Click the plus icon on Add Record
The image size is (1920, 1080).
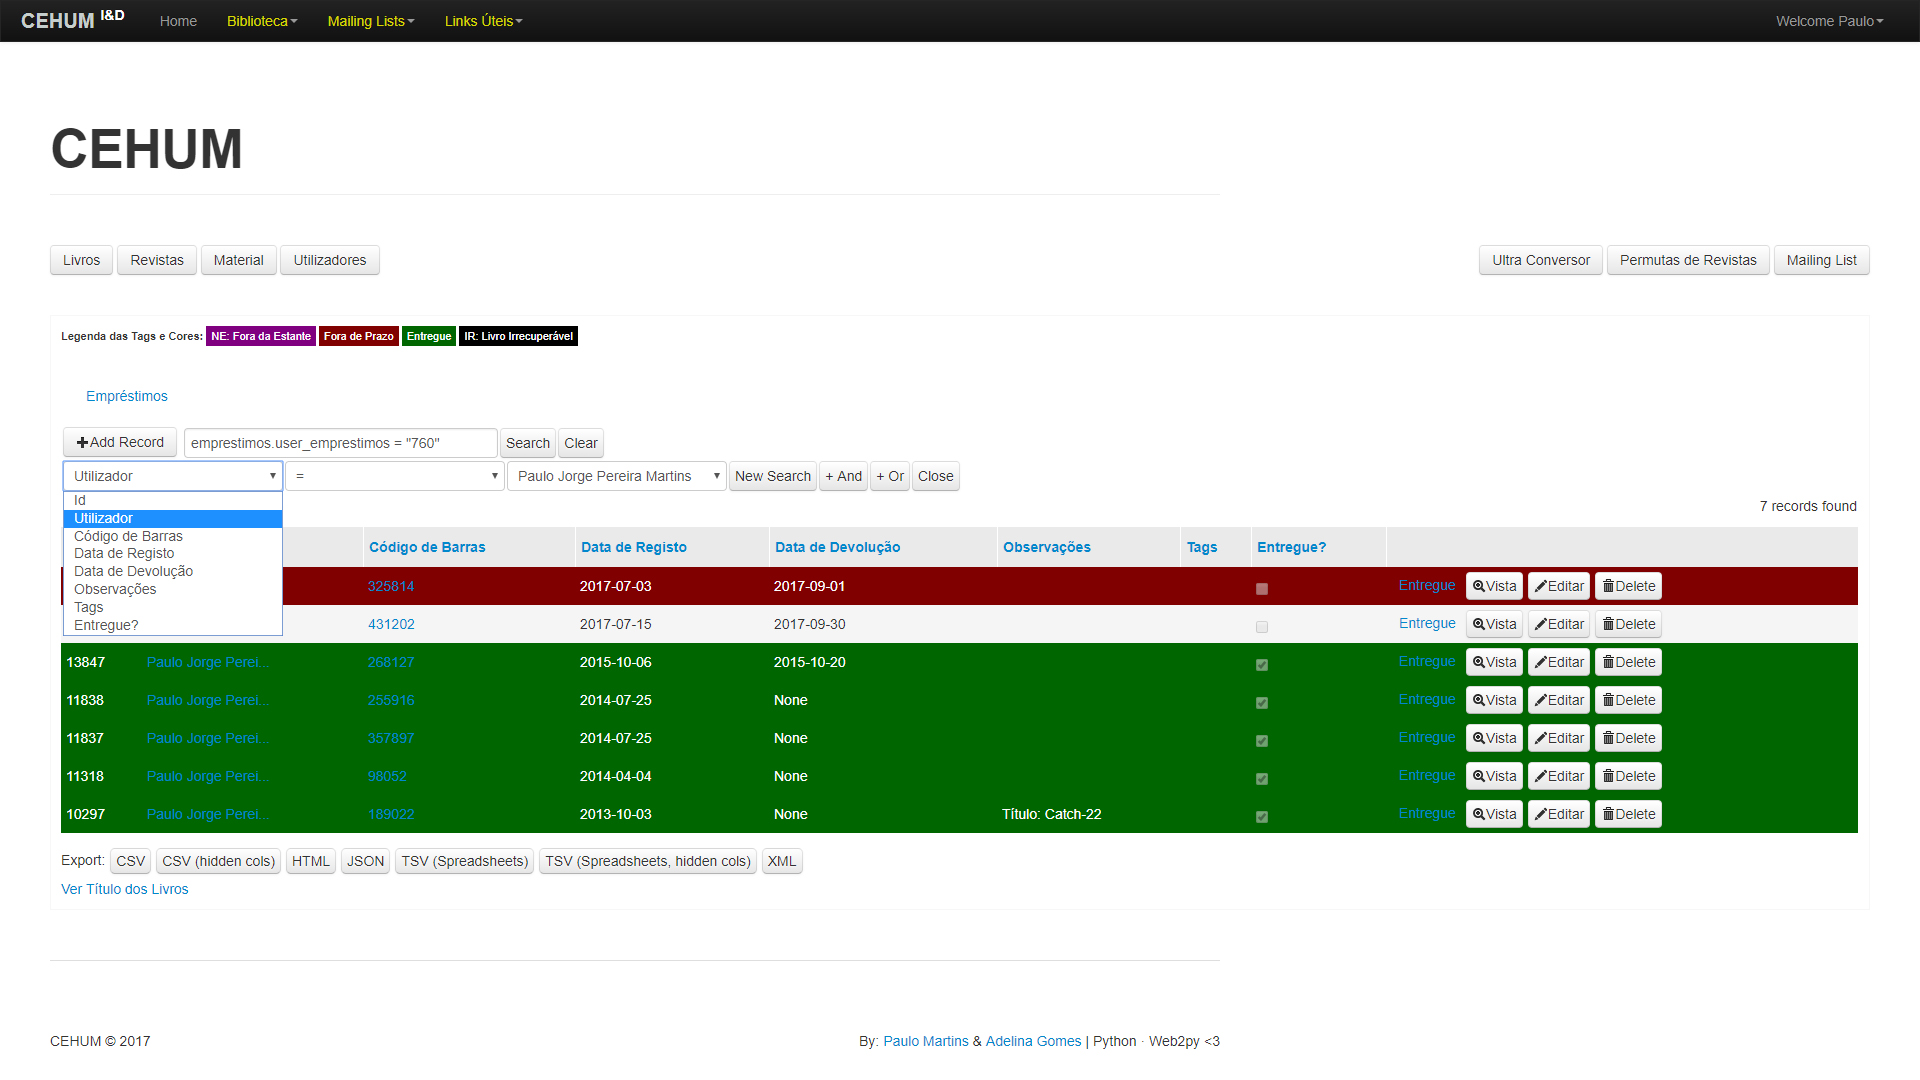tap(82, 443)
